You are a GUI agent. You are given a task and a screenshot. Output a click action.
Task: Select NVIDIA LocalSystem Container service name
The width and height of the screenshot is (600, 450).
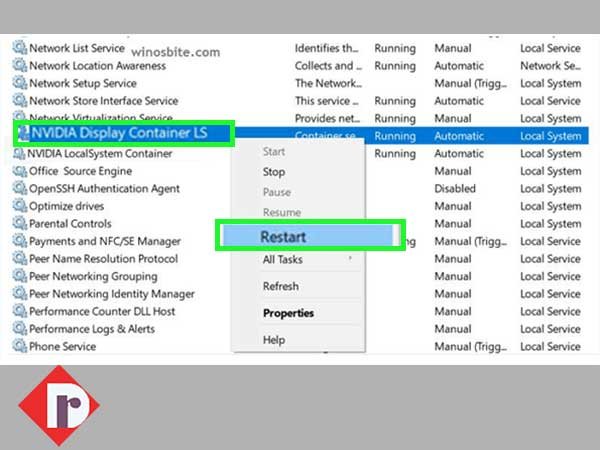coord(99,154)
